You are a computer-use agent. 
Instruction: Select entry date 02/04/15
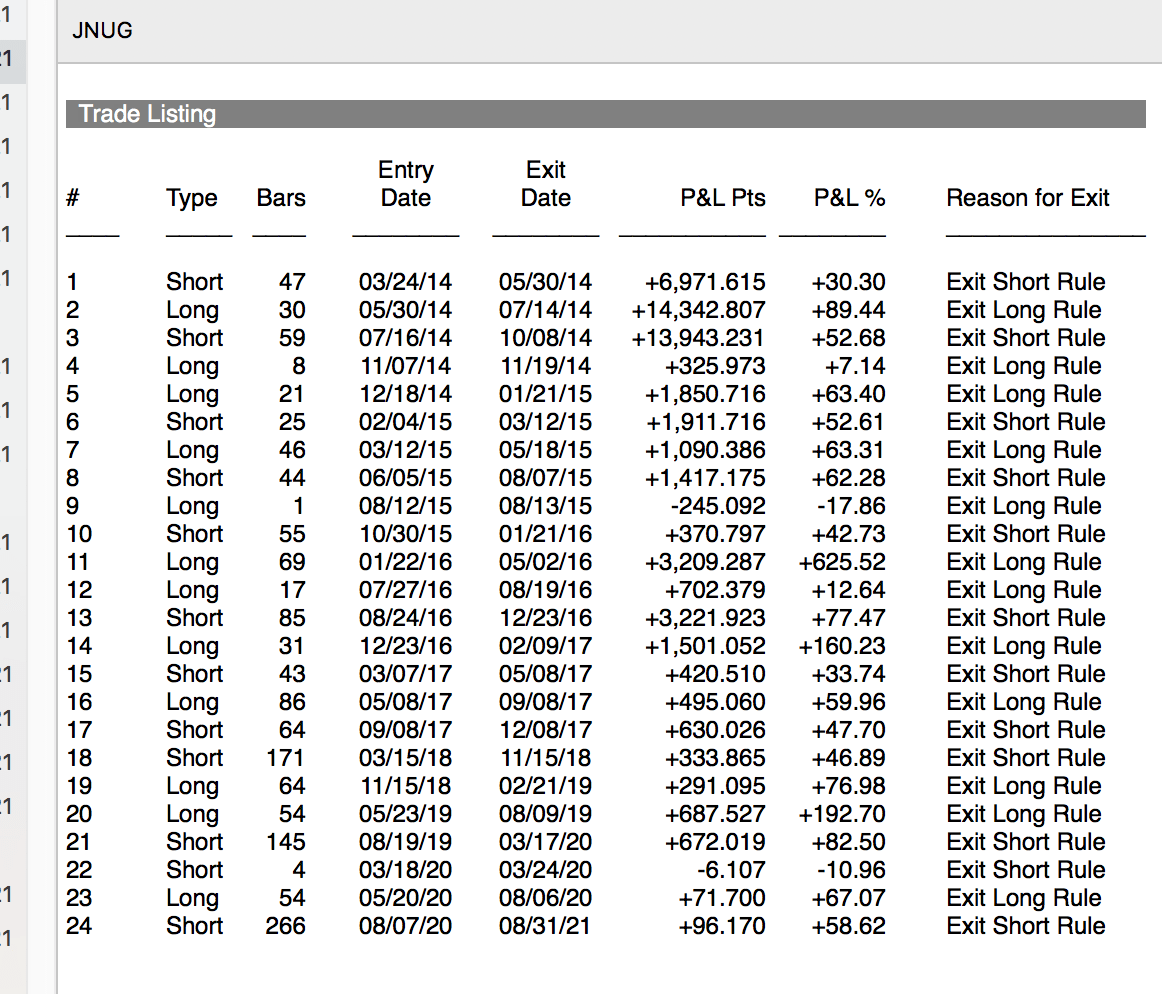pyautogui.click(x=405, y=422)
